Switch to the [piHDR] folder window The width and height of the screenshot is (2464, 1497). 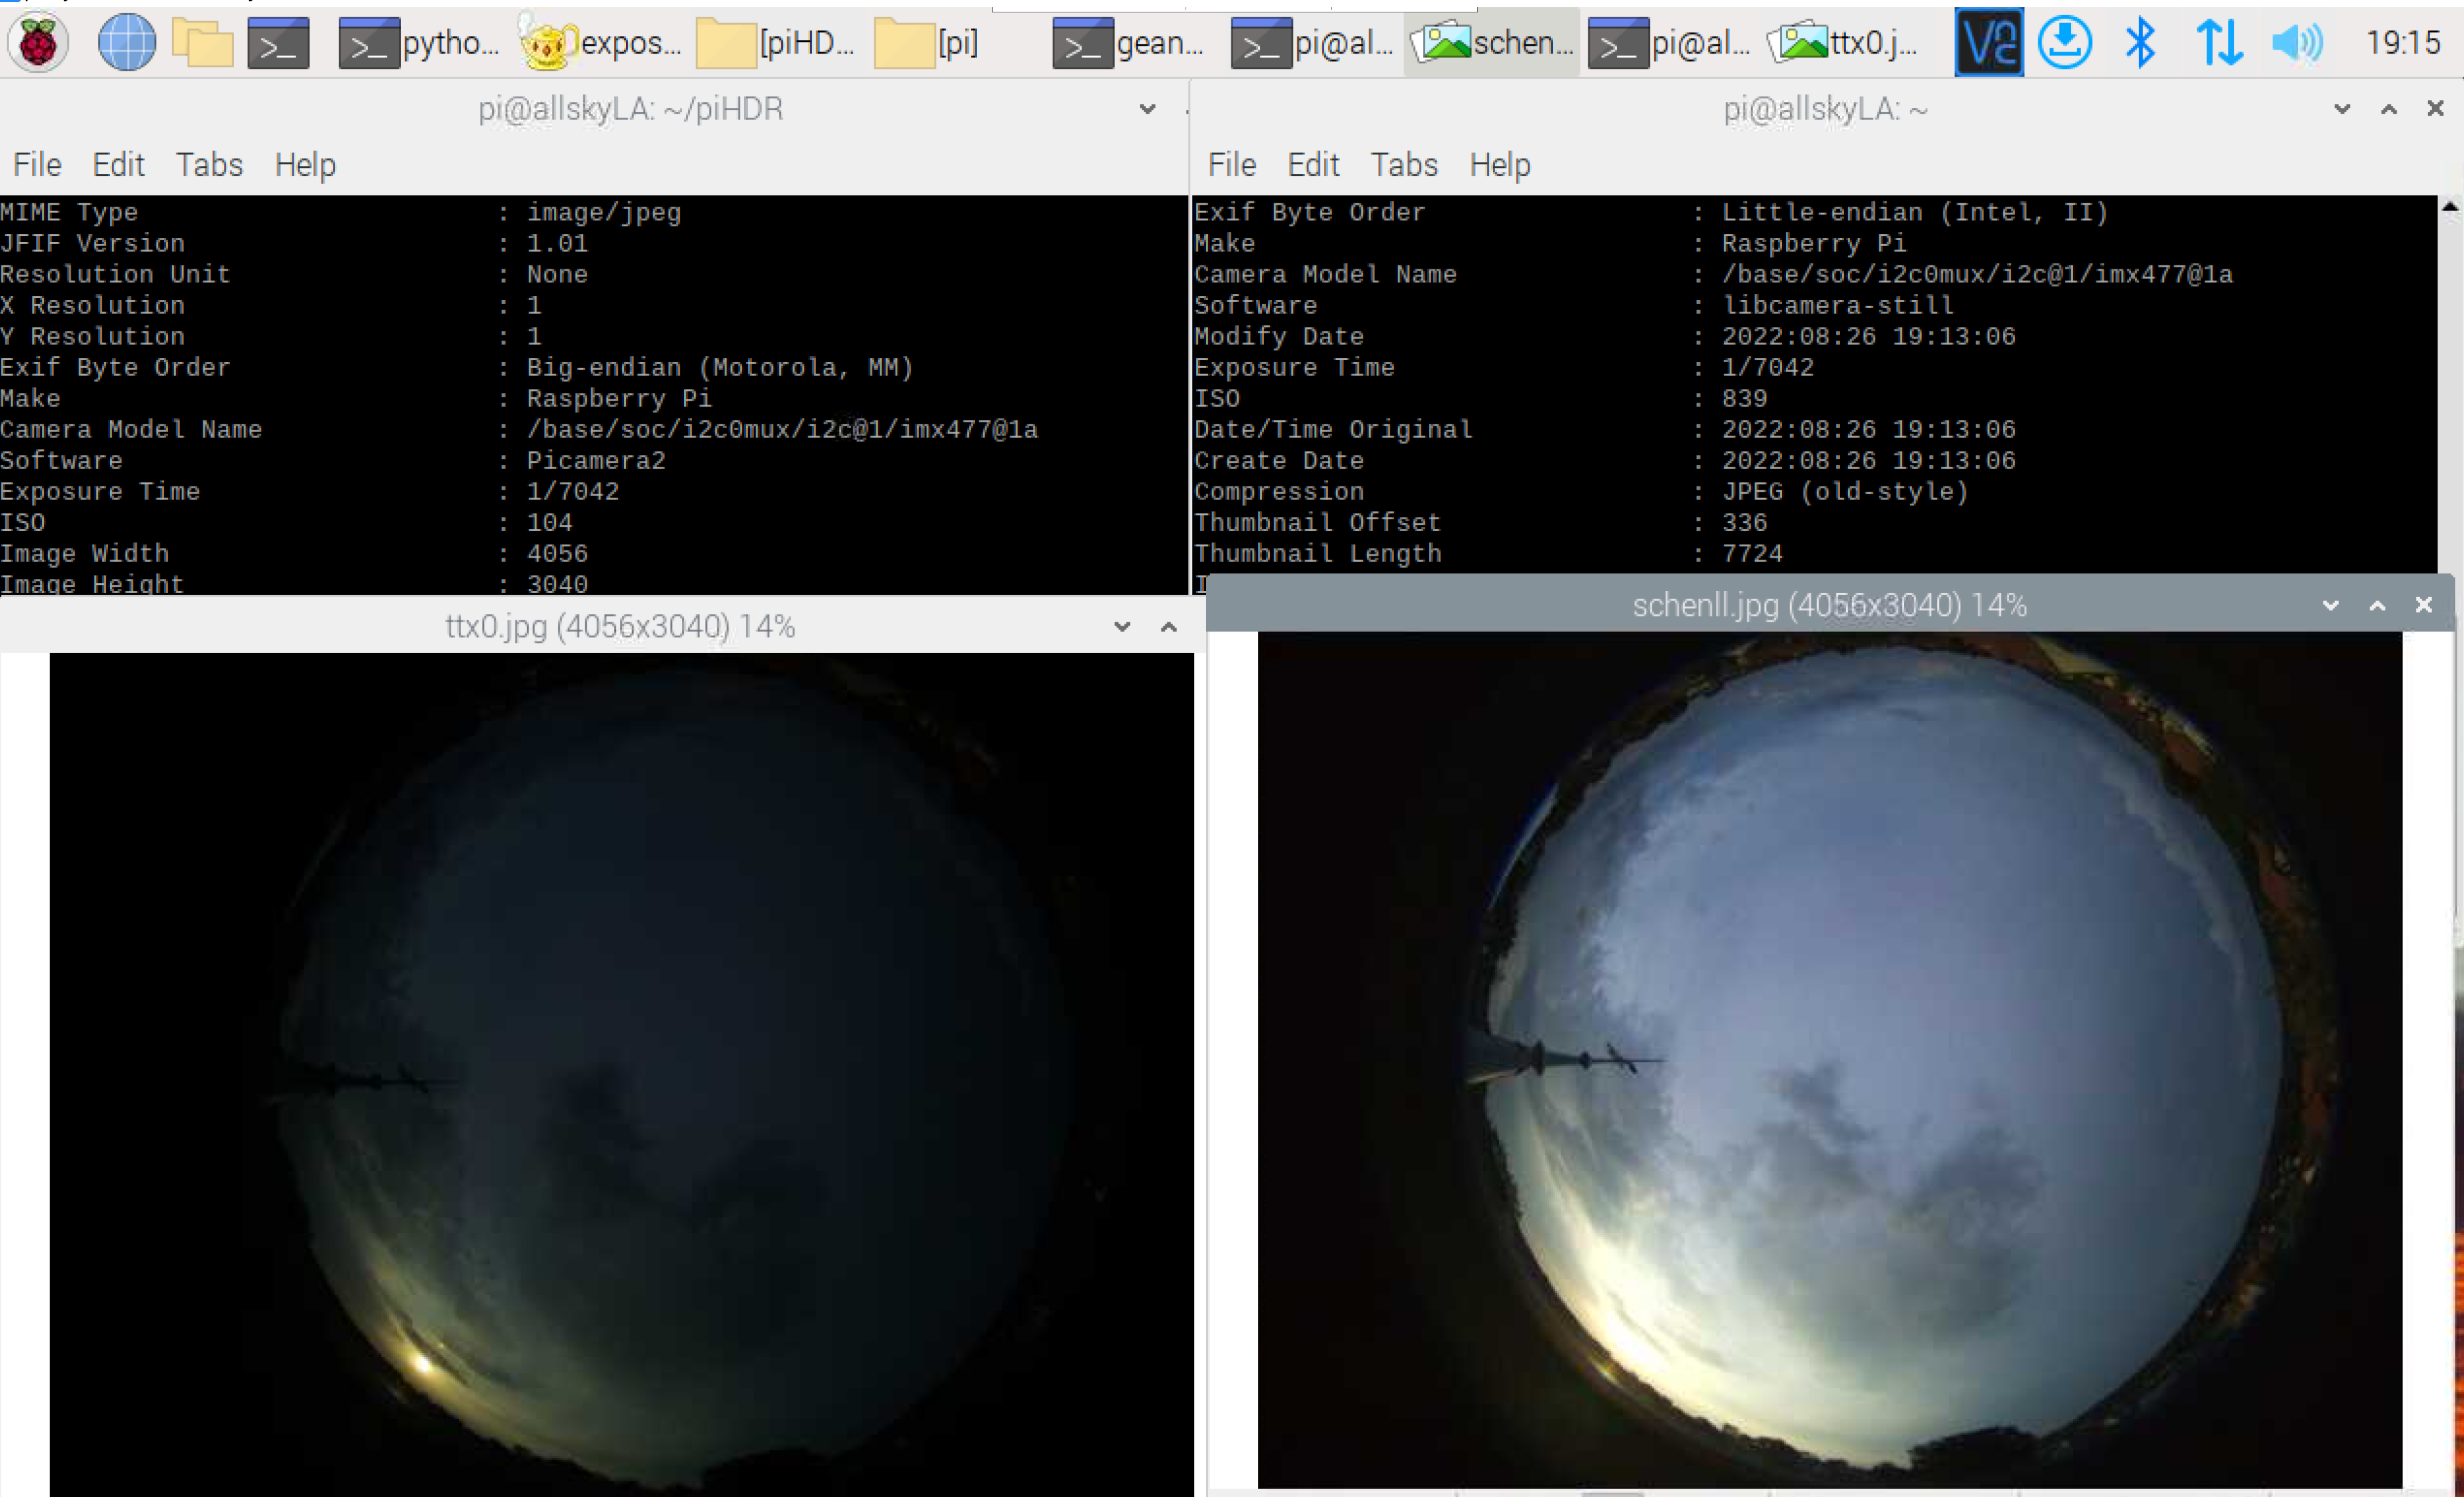(776, 42)
